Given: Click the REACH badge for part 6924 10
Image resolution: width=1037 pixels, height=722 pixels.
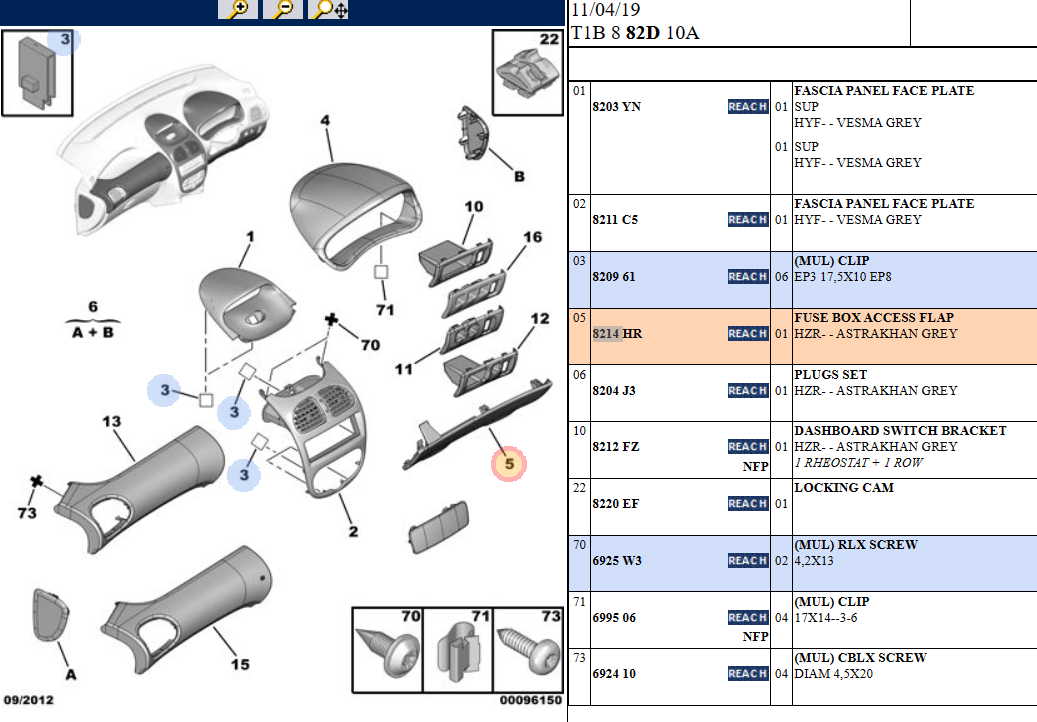Looking at the screenshot, I should pyautogui.click(x=748, y=673).
